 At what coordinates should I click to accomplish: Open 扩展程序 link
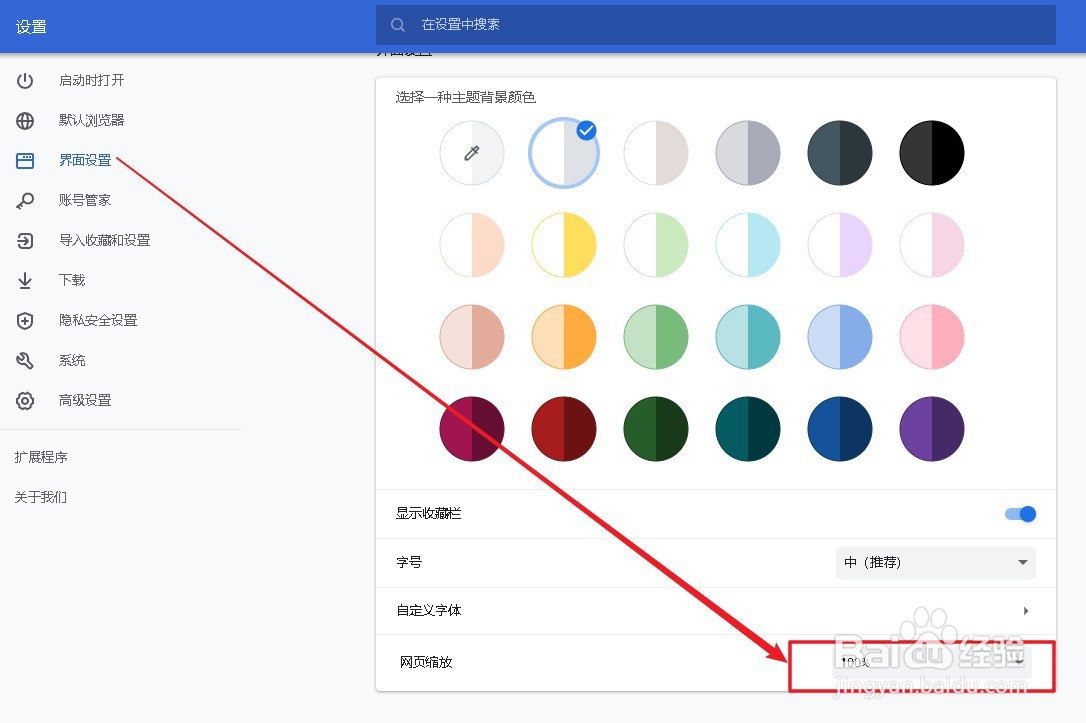pyautogui.click(x=41, y=457)
